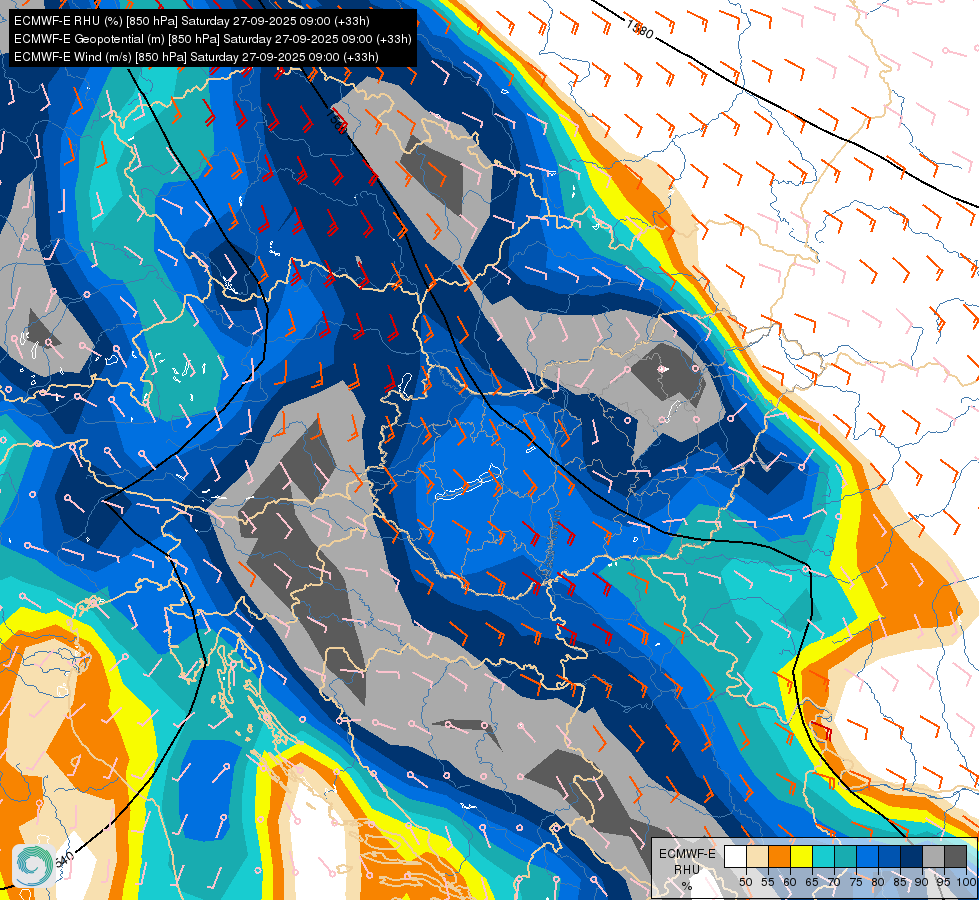
Task: Click the legend scale value 100
Action: 966,882
